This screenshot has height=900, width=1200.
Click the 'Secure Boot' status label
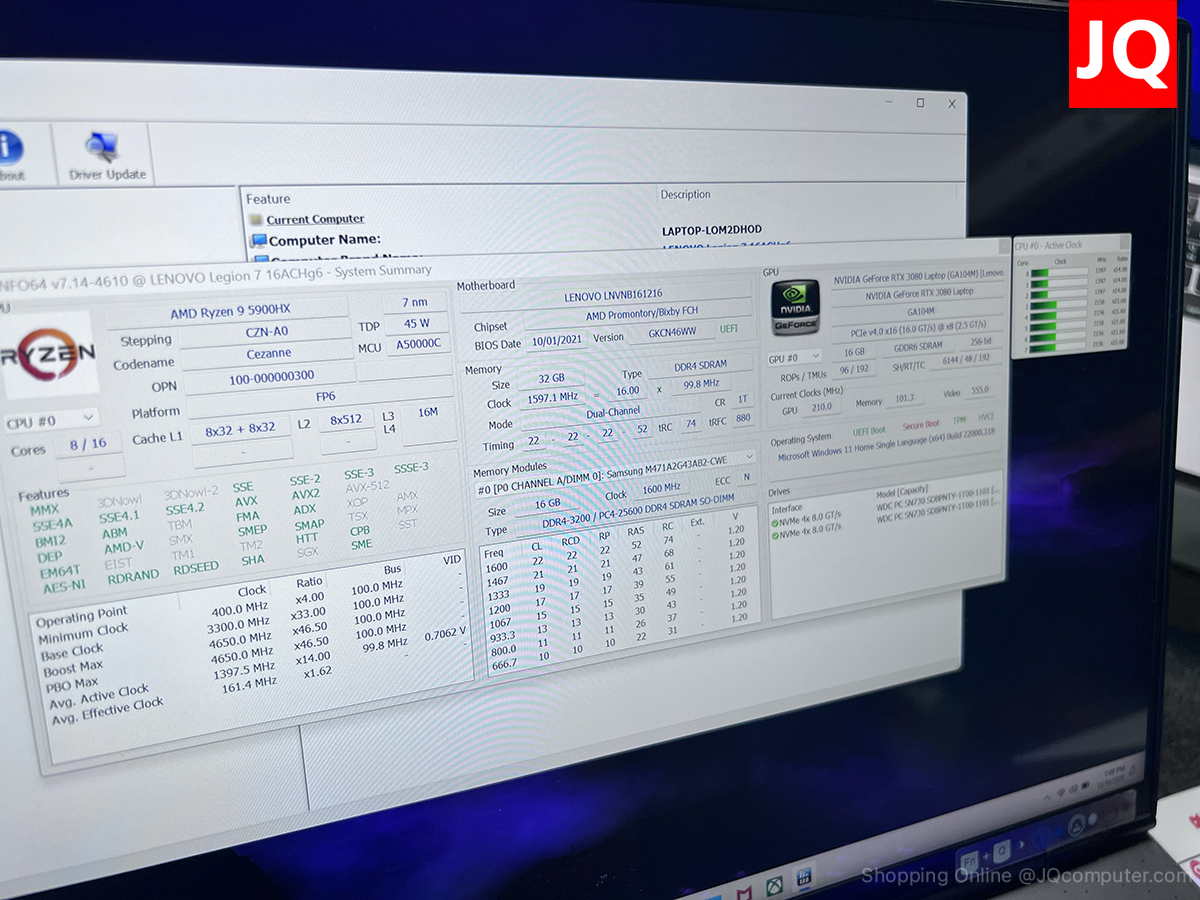tap(921, 425)
